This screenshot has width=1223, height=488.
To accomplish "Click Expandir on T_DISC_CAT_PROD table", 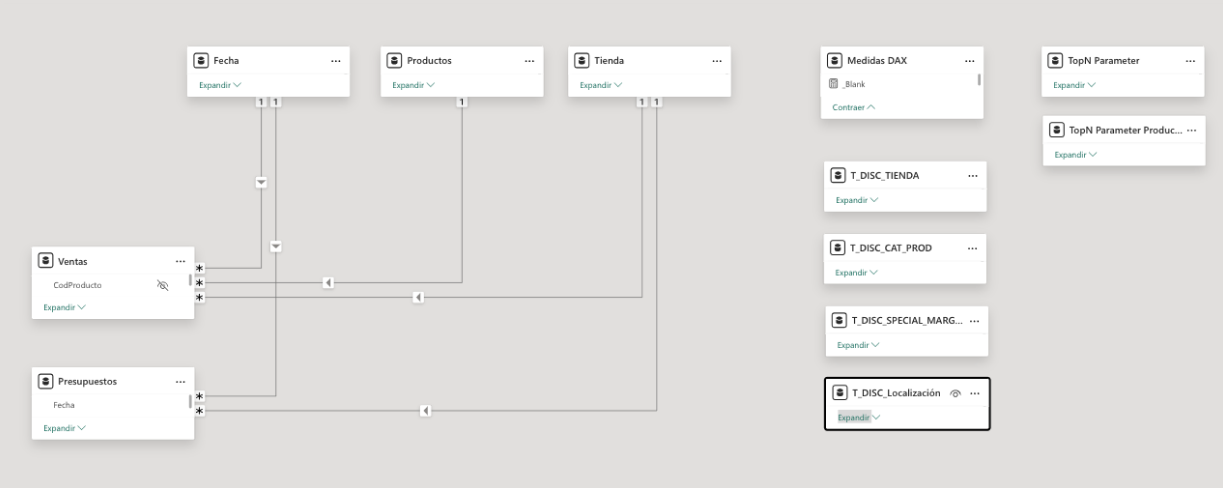I will pyautogui.click(x=857, y=272).
